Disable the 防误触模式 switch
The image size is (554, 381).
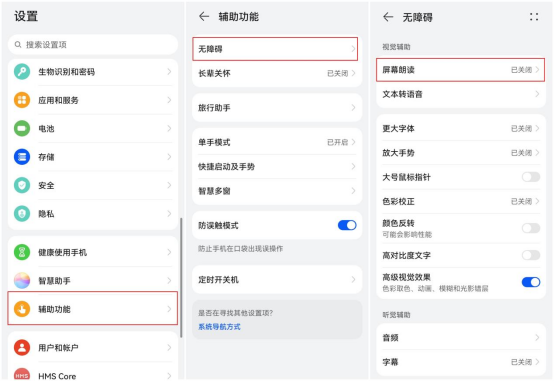pos(347,225)
